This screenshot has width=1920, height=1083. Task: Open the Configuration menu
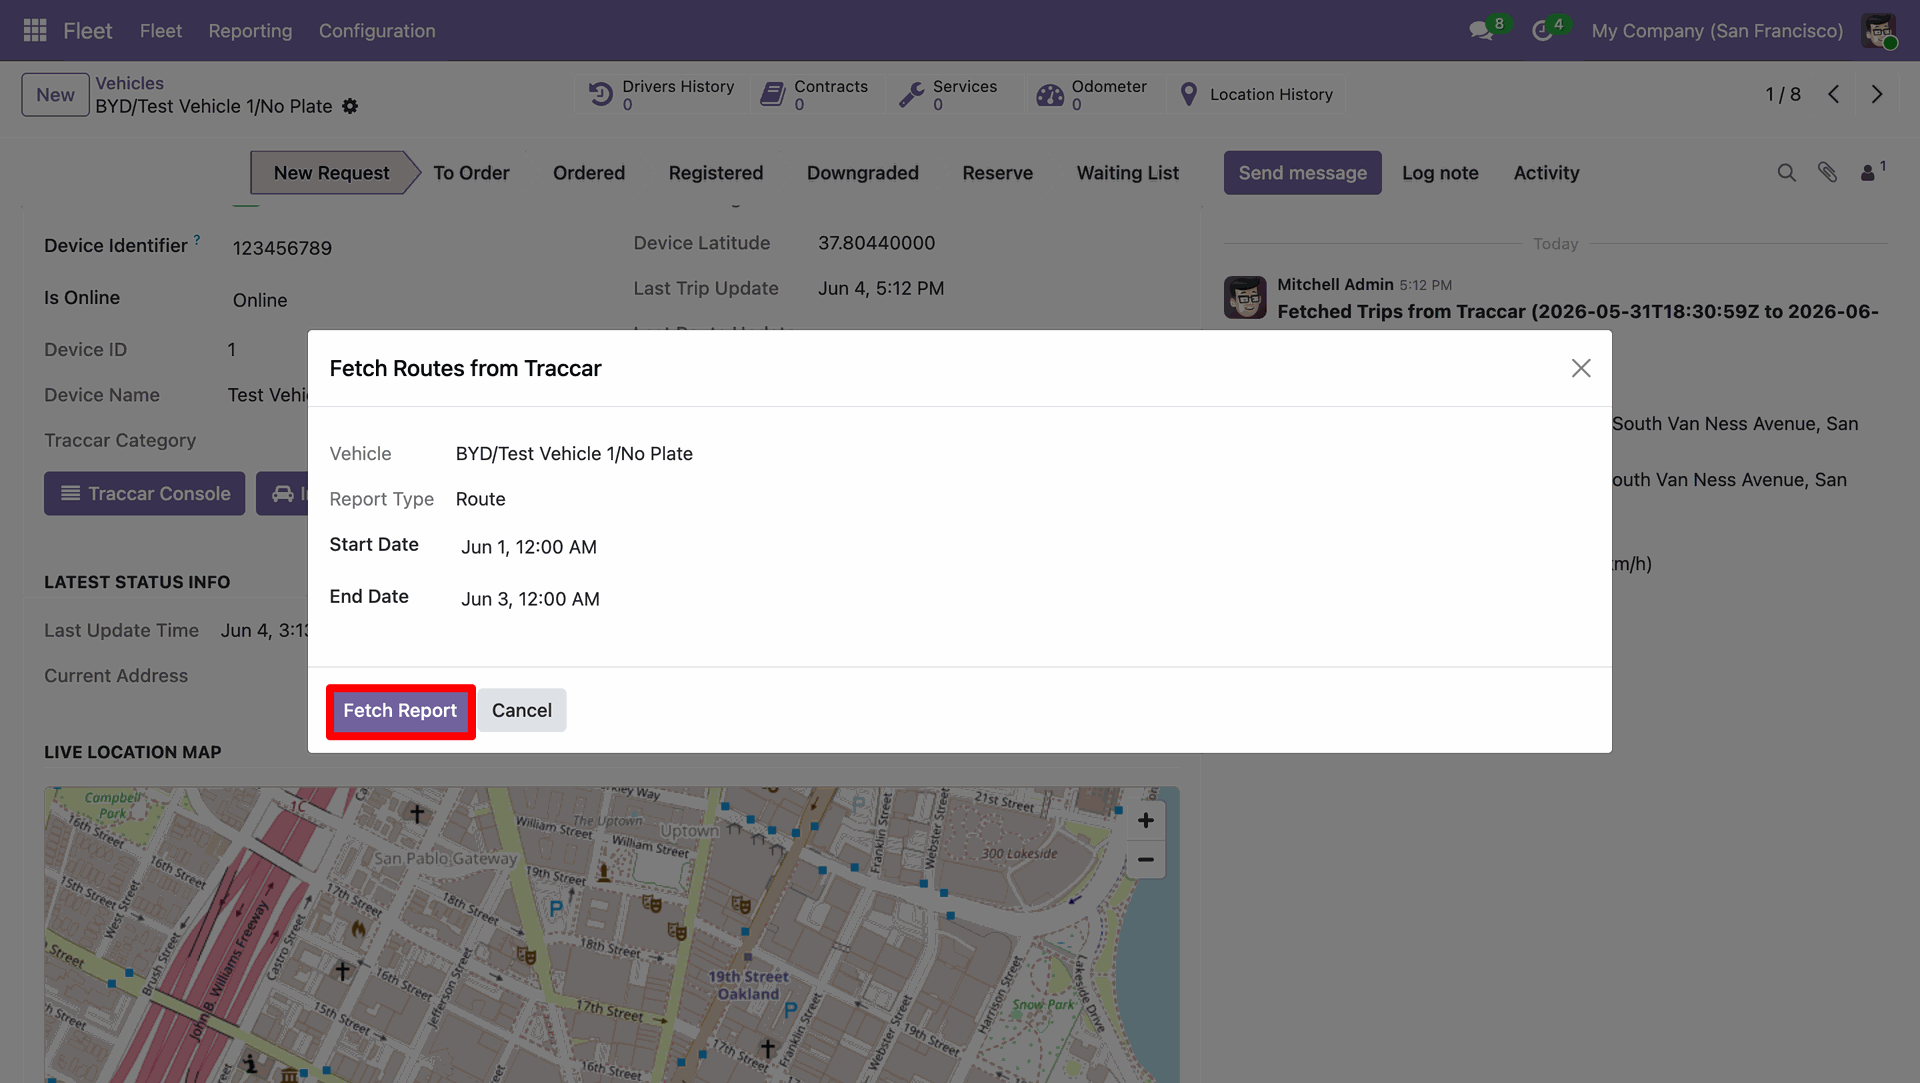coord(377,31)
